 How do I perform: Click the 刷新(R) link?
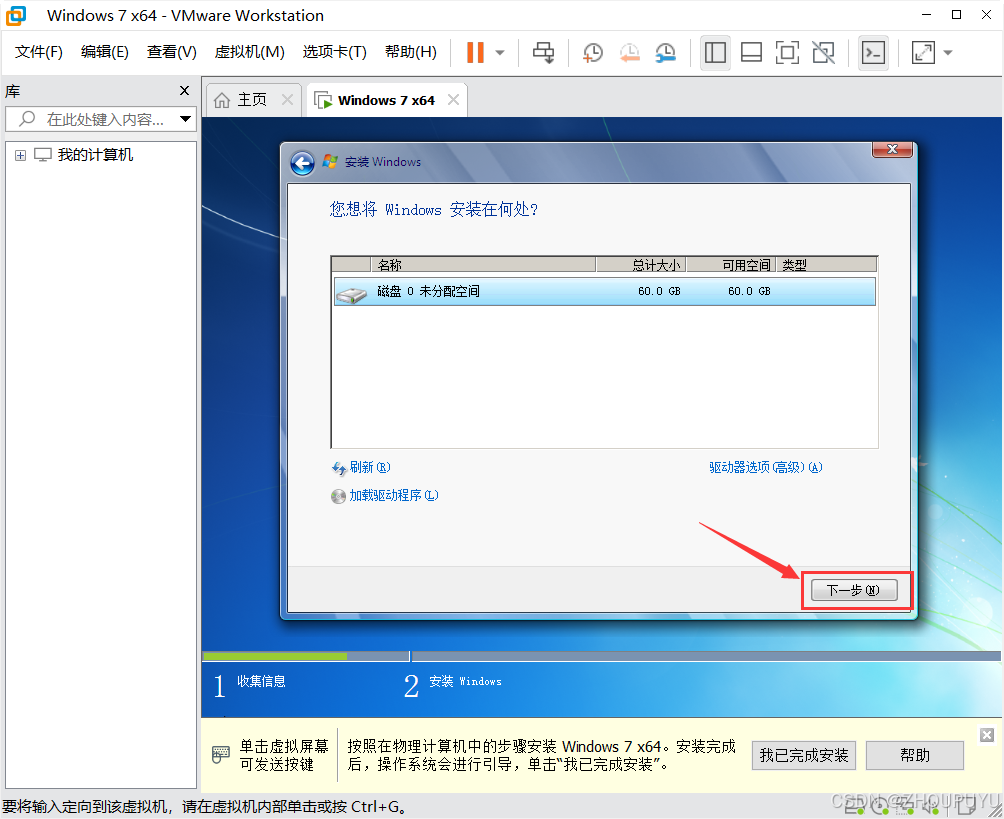click(369, 467)
